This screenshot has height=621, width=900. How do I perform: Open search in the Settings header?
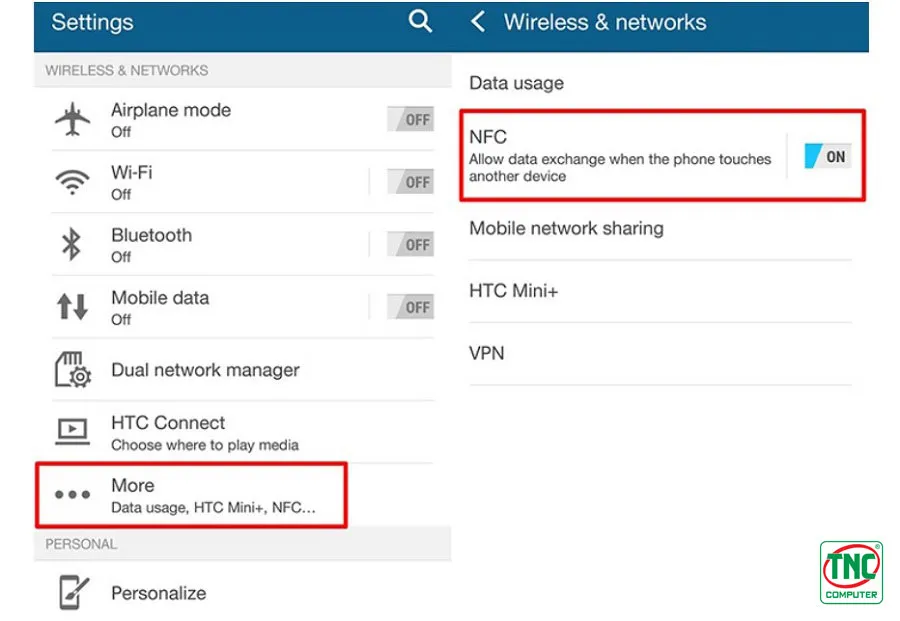click(x=420, y=22)
